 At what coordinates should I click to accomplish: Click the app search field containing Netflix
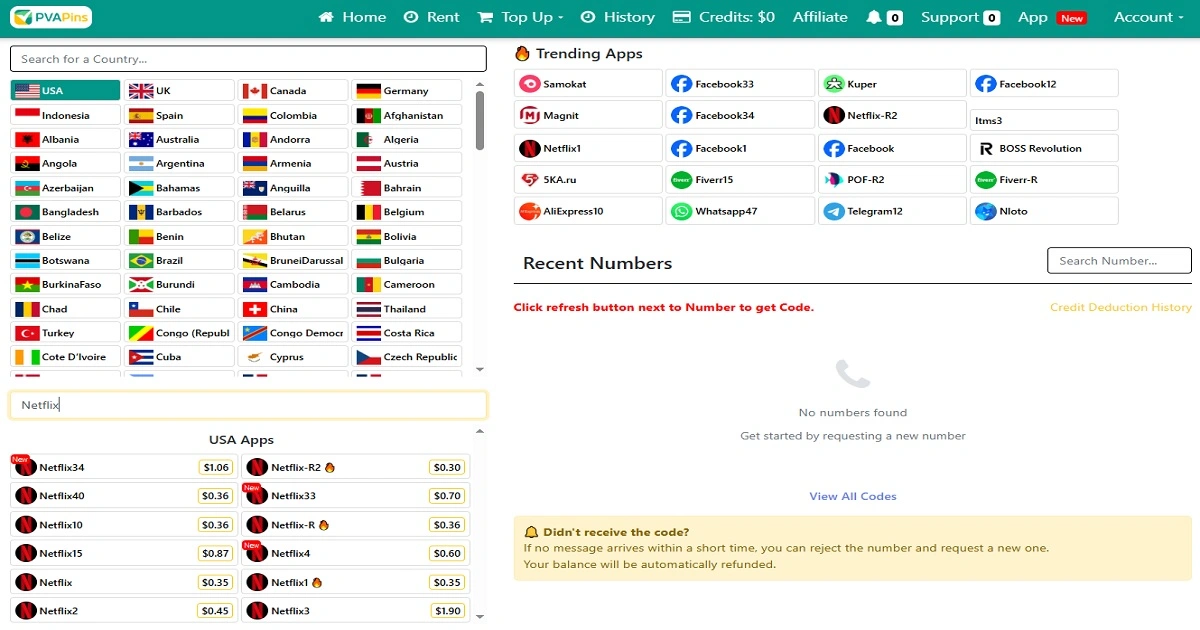click(248, 405)
